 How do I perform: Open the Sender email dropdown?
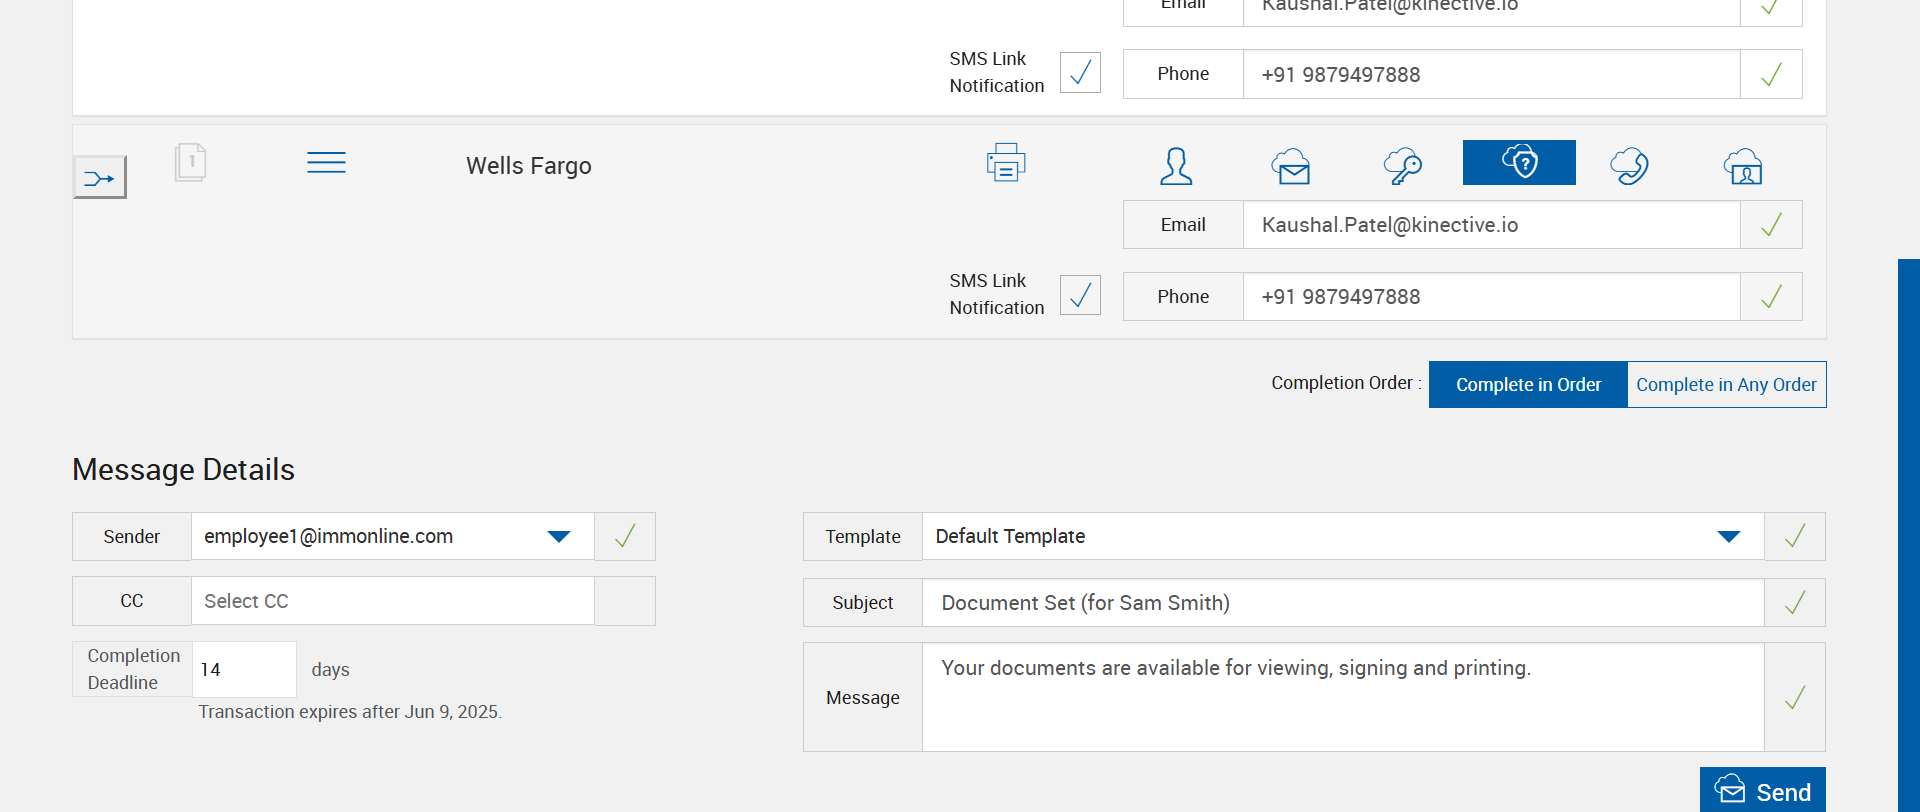559,537
